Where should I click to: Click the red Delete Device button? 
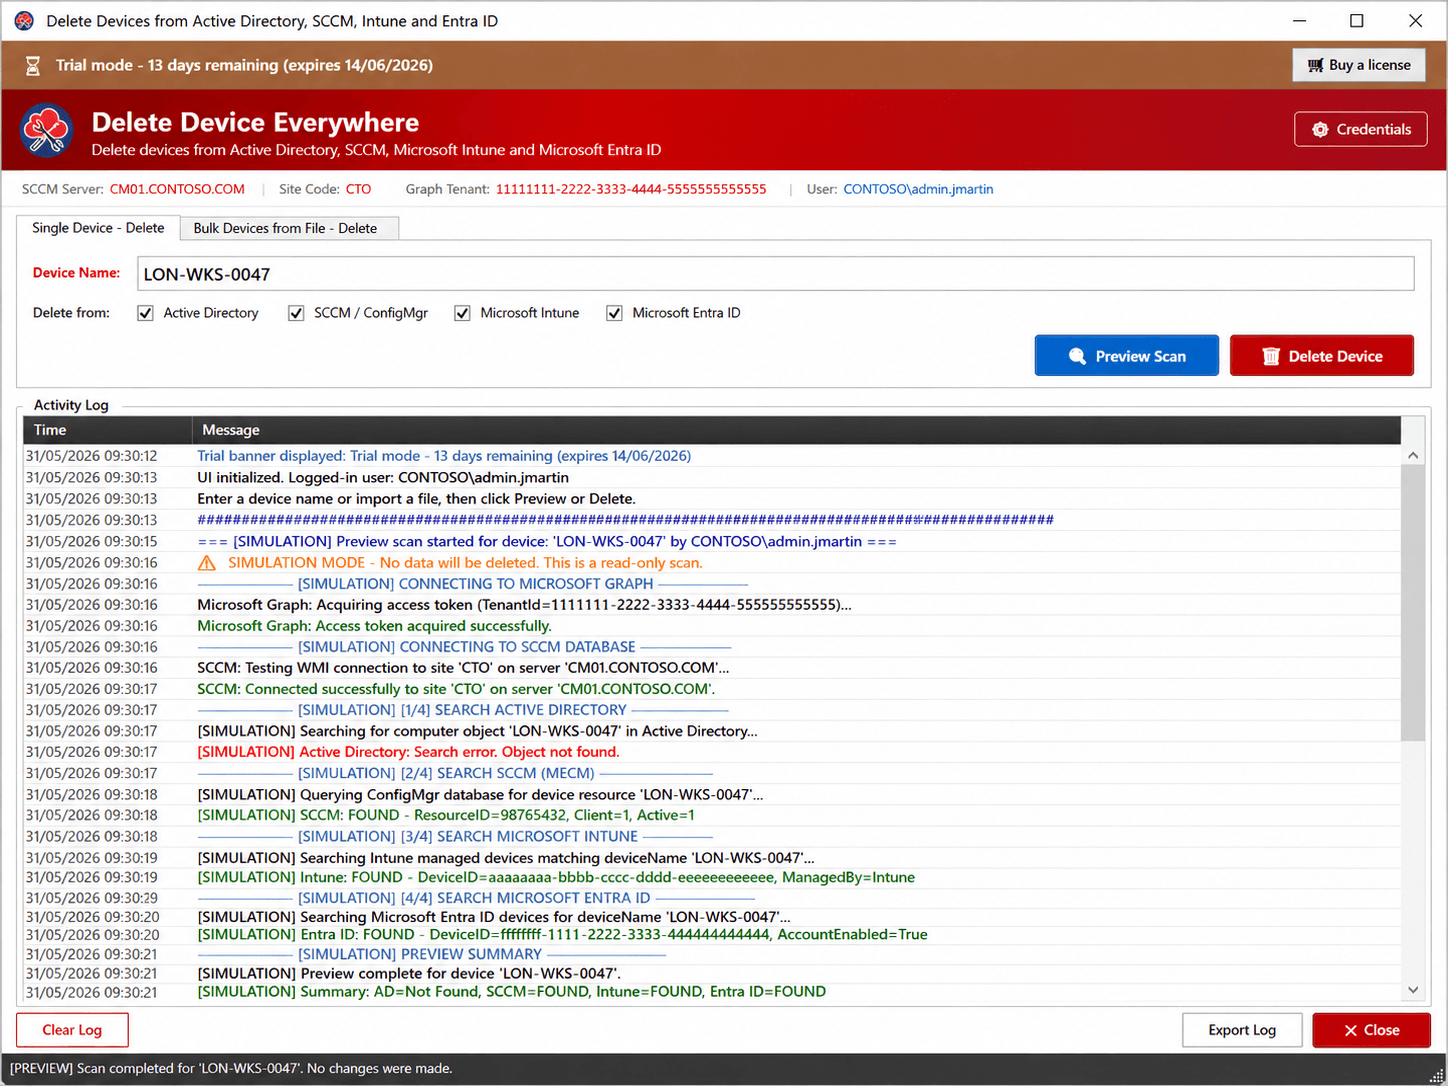pyautogui.click(x=1321, y=356)
